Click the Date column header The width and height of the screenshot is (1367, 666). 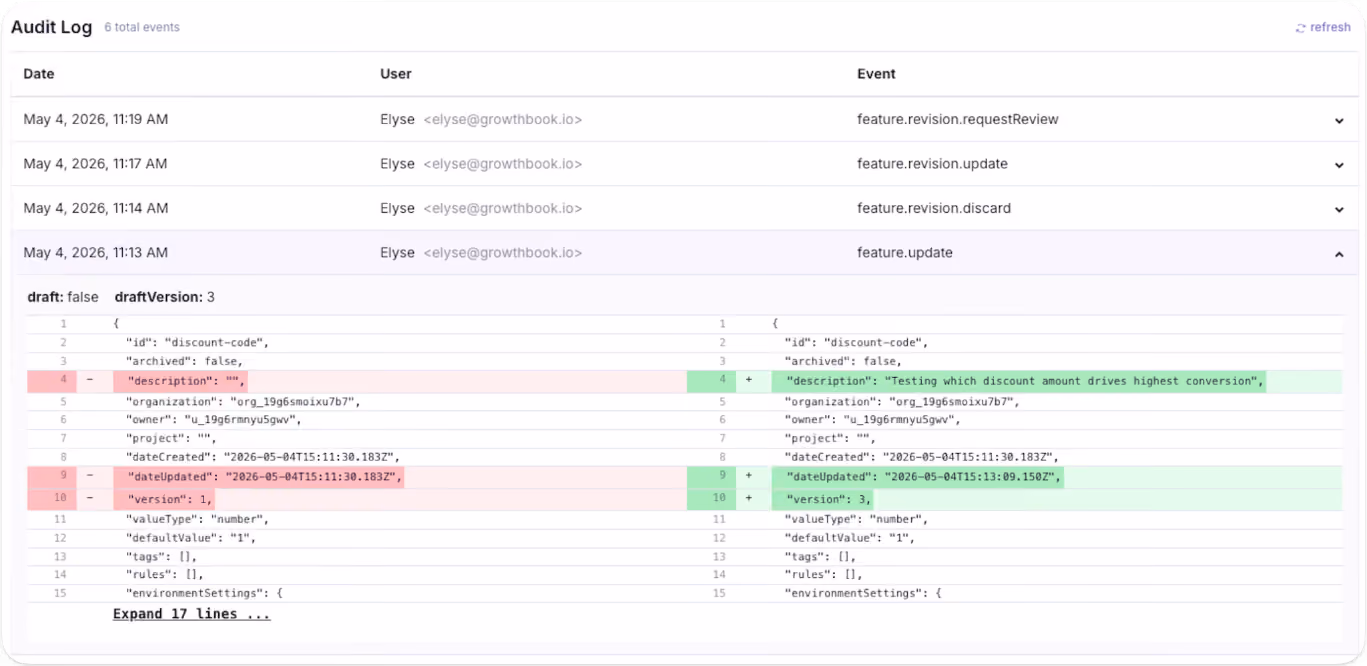(39, 74)
